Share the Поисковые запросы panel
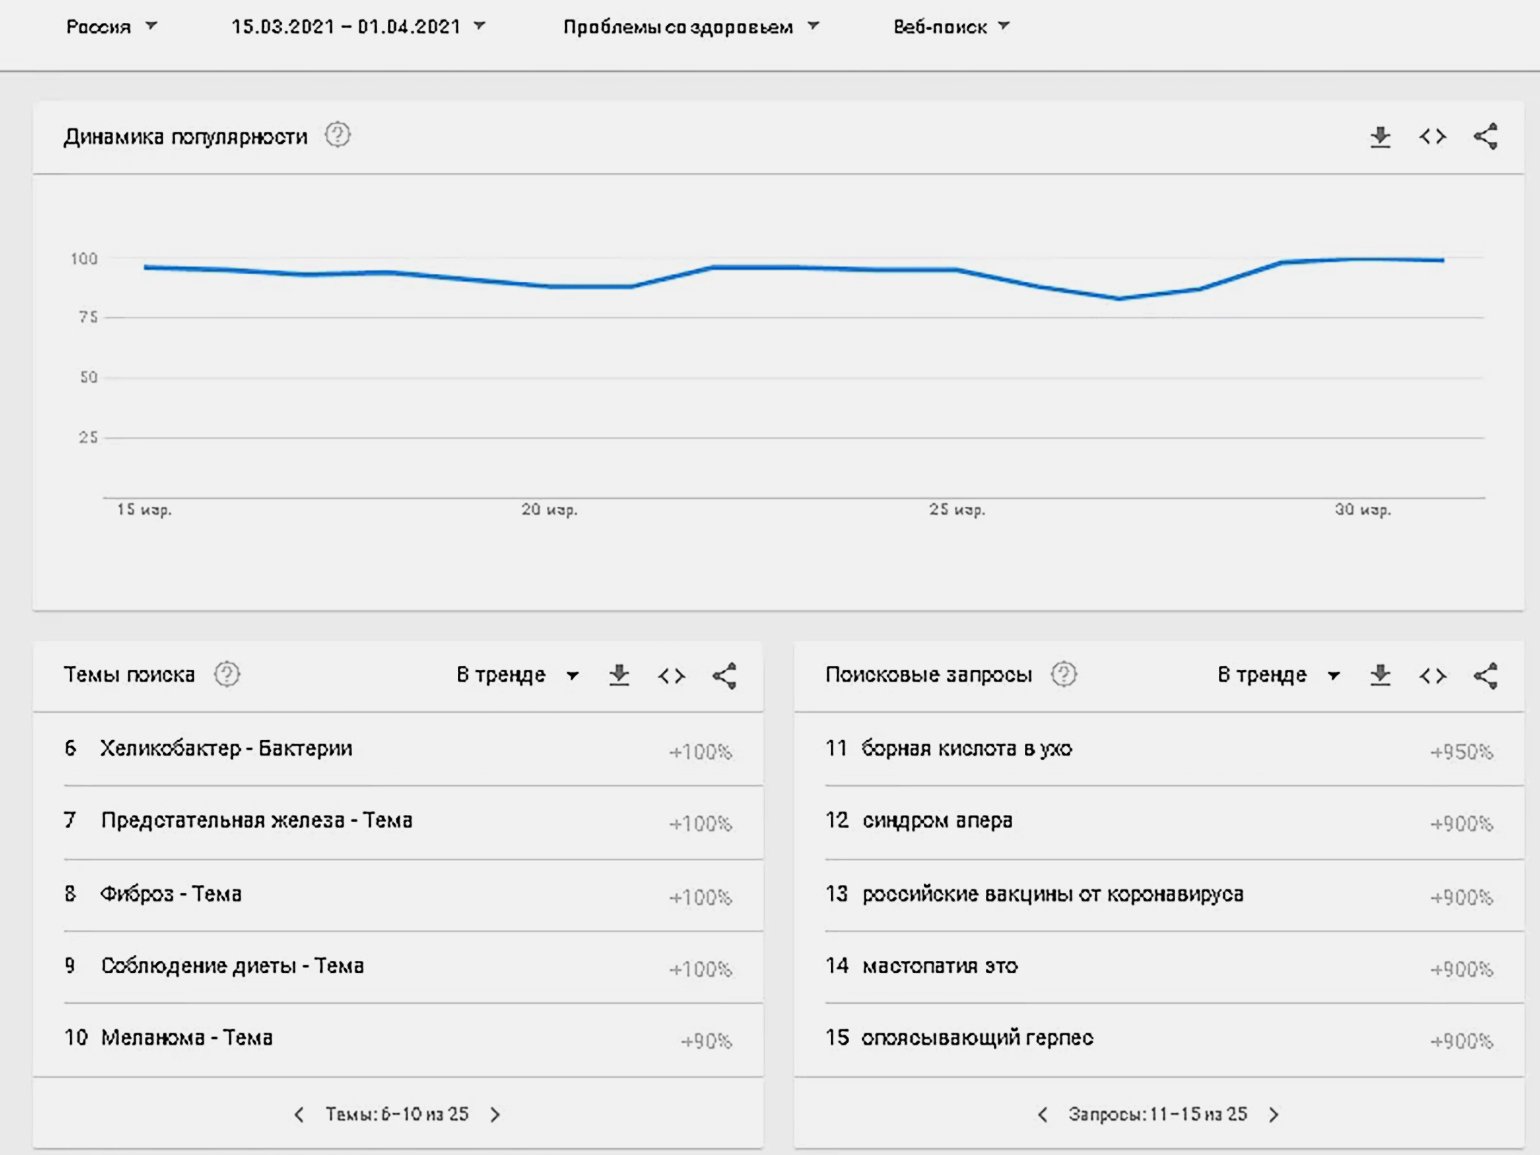The image size is (1540, 1155). tap(1485, 676)
